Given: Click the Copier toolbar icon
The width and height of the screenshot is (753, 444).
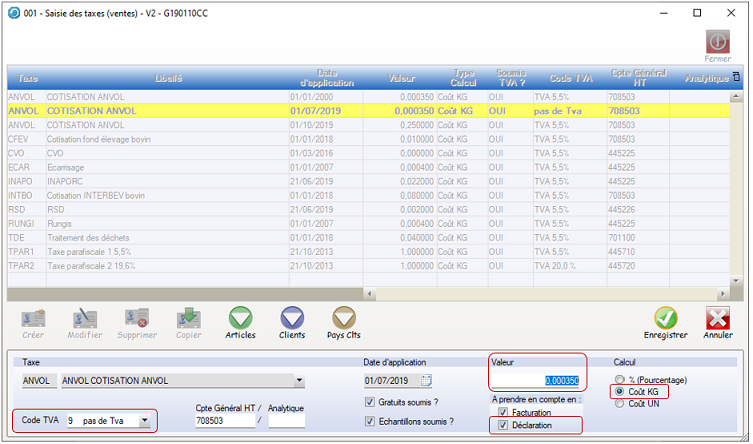Looking at the screenshot, I should pos(189,319).
